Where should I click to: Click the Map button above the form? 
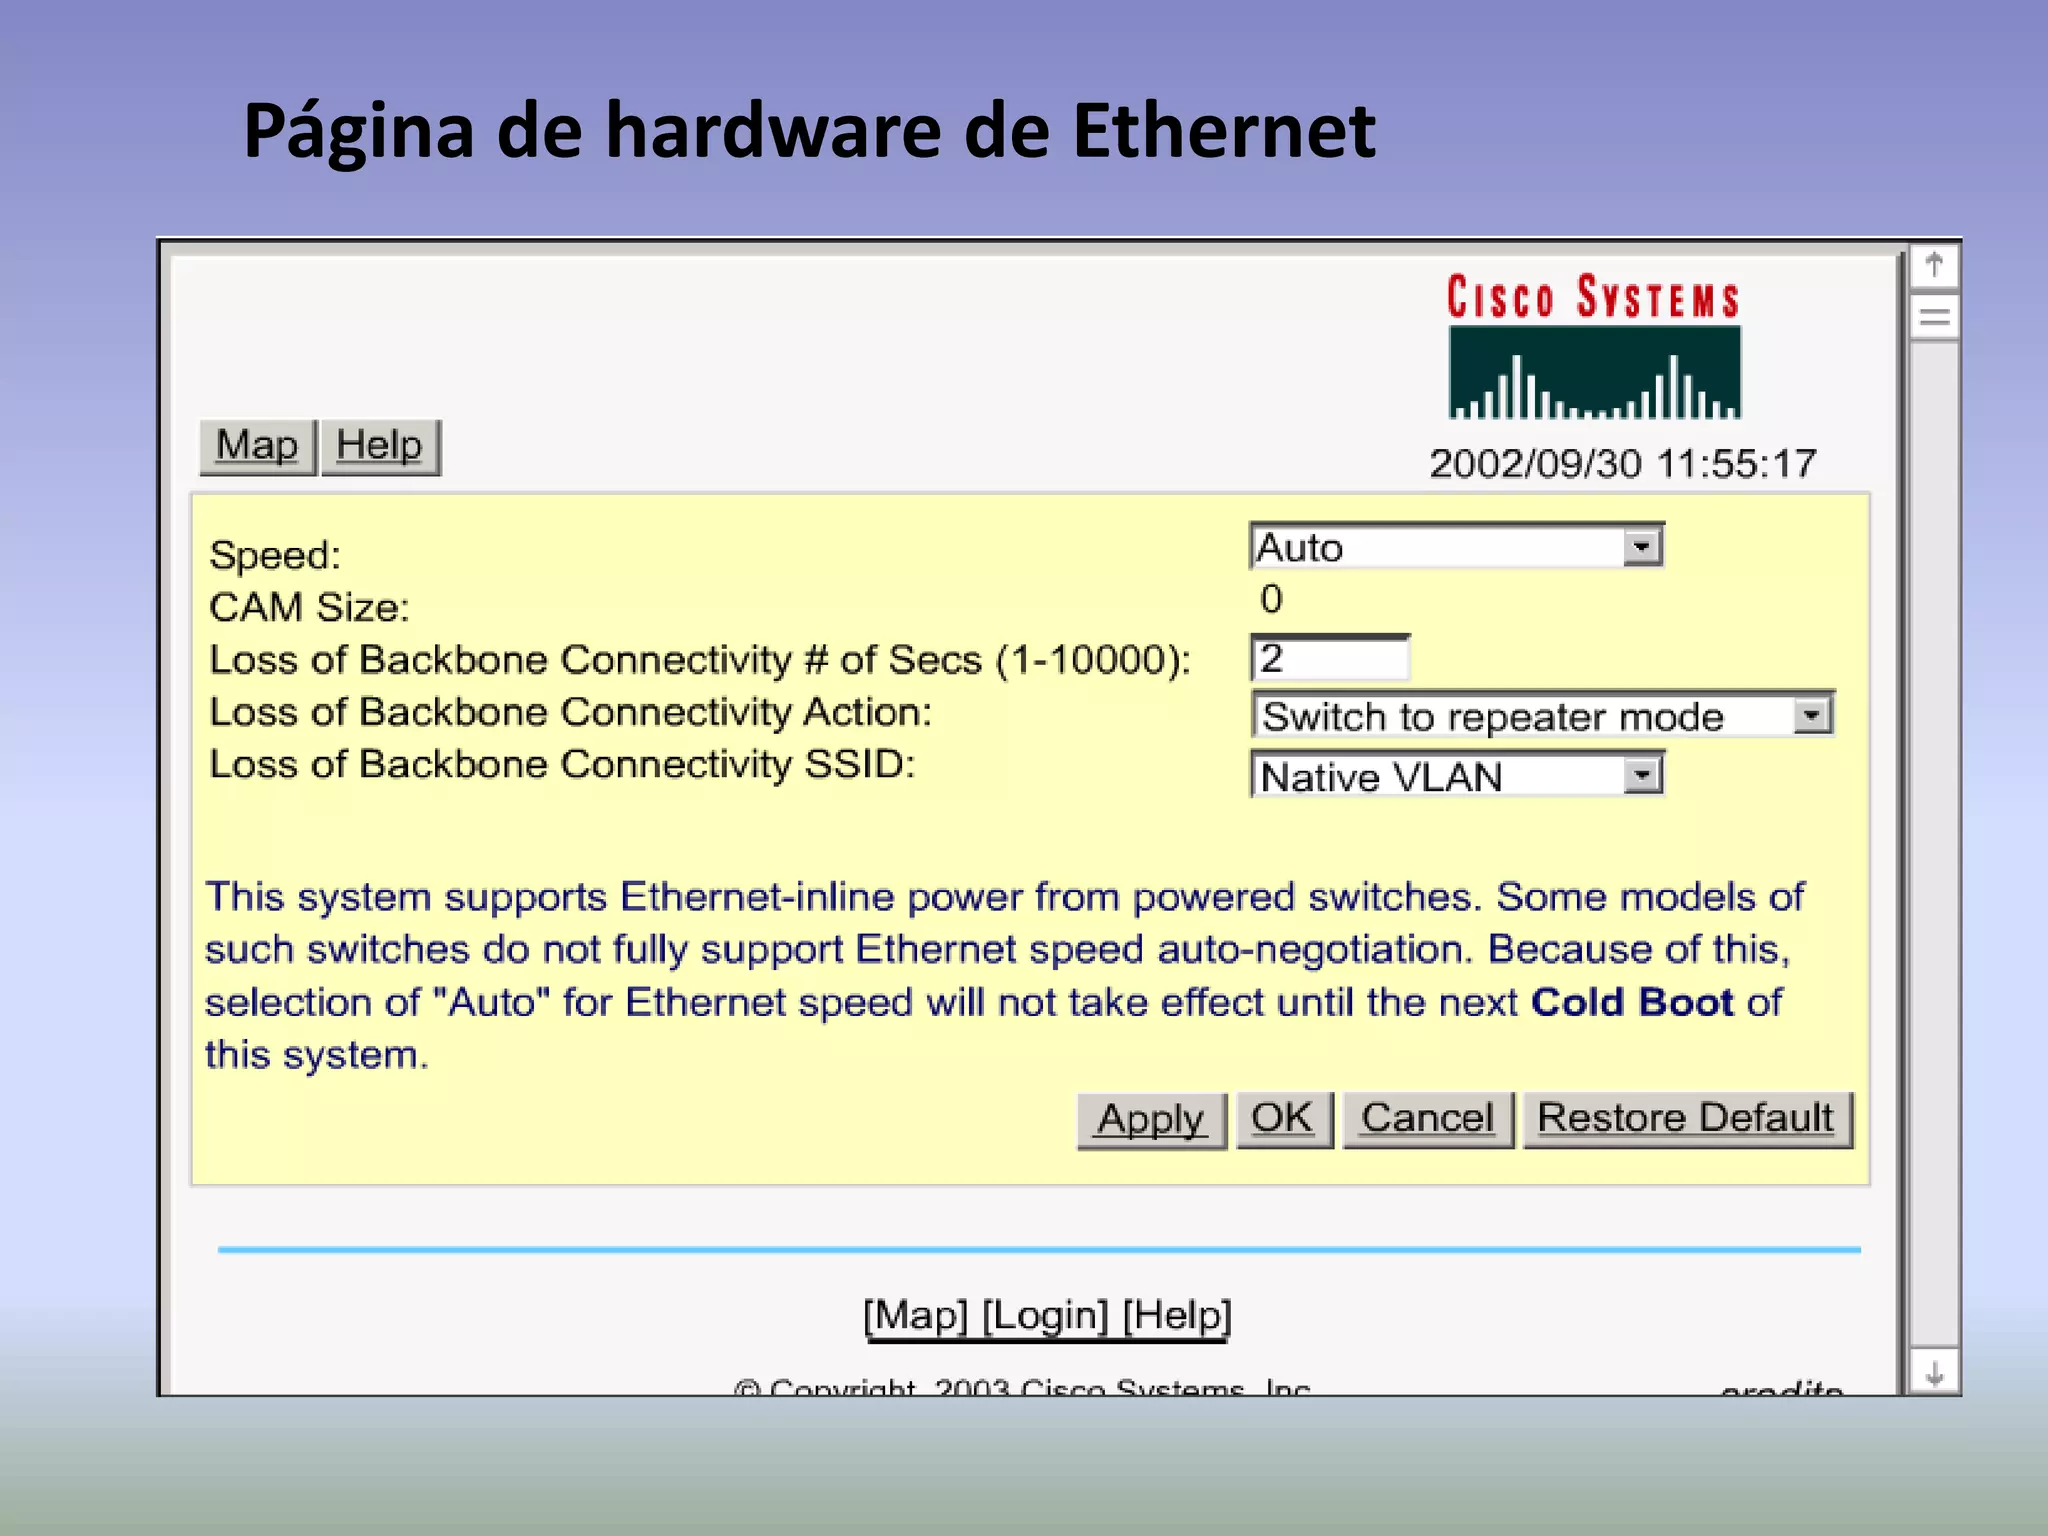258,446
